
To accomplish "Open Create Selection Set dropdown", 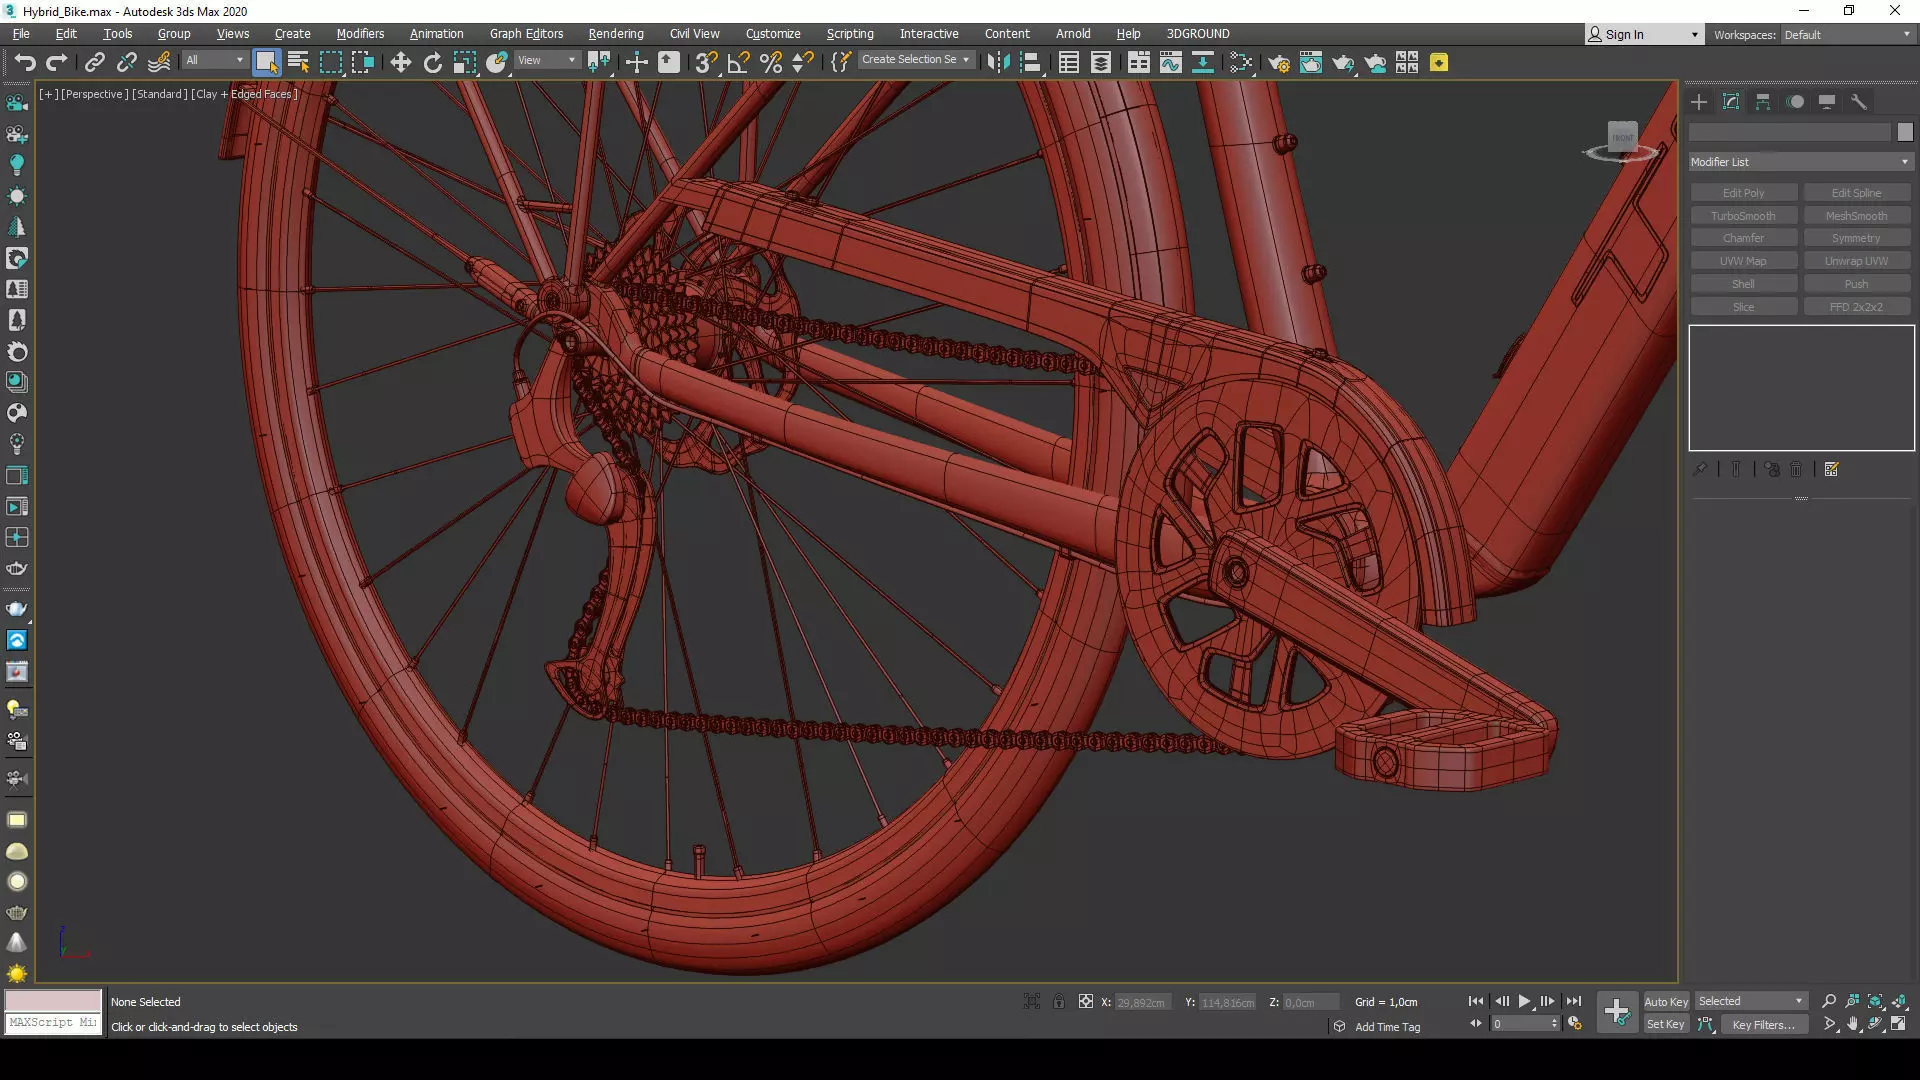I will pyautogui.click(x=915, y=60).
